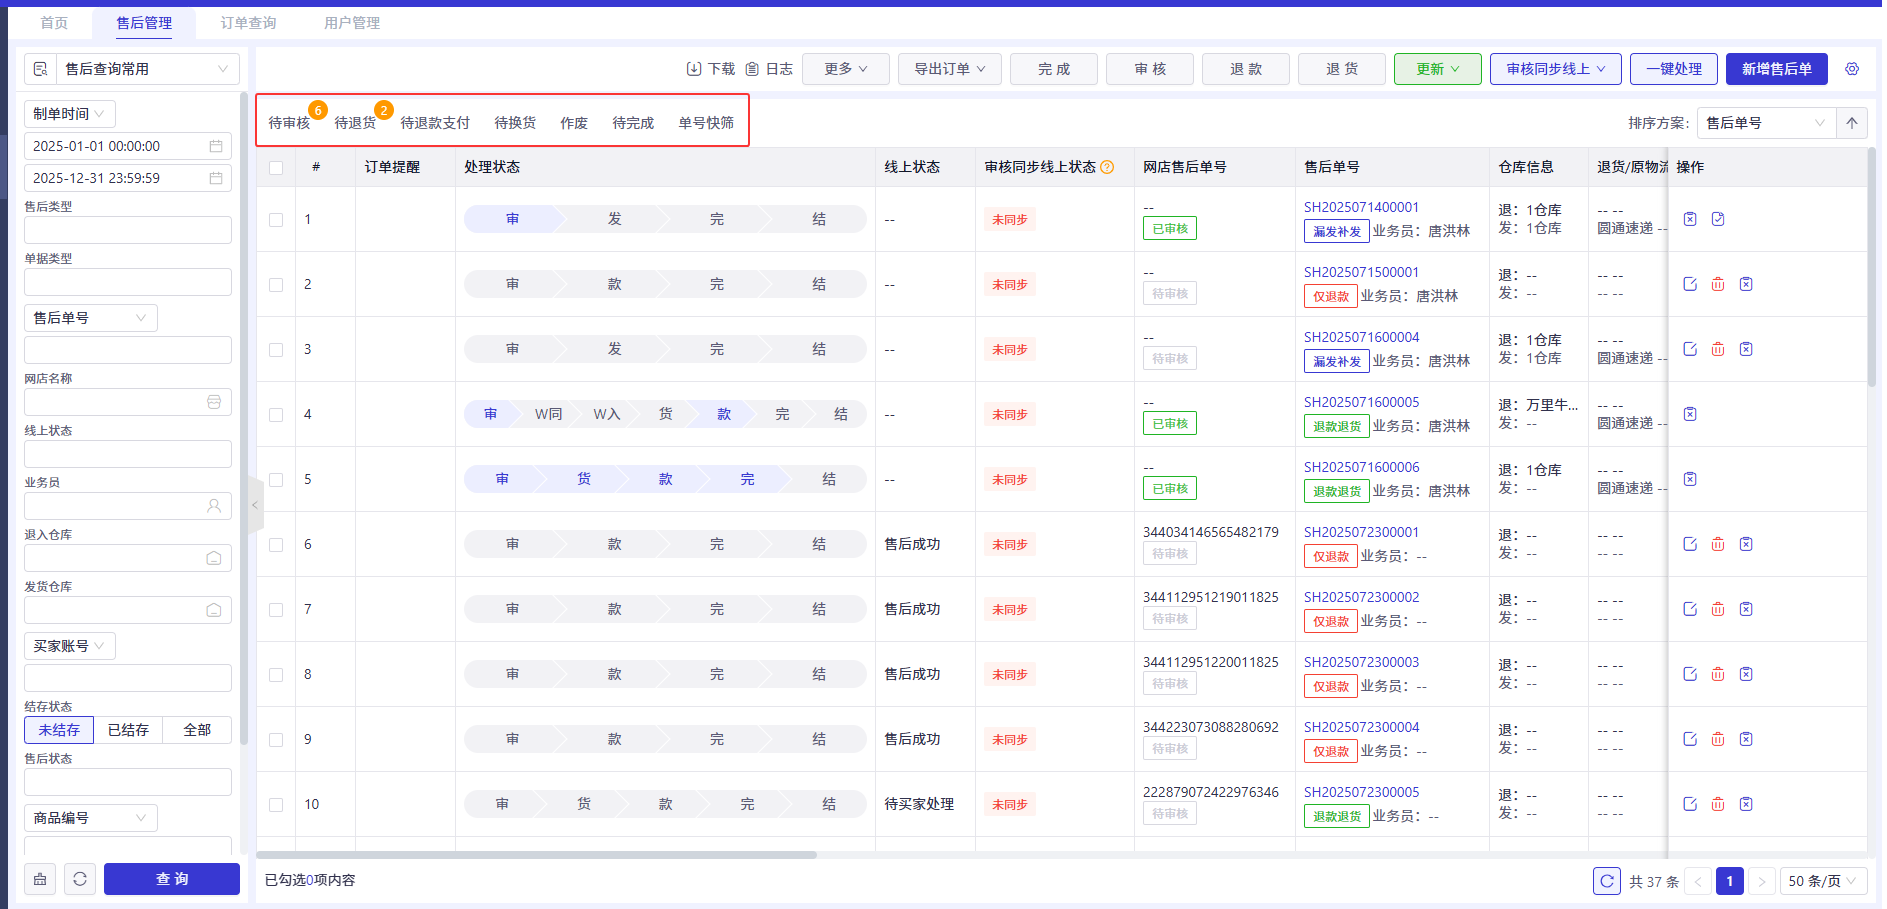Toggle ascending sort arrow beside 售后单号
This screenshot has width=1887, height=909.
1852,123
